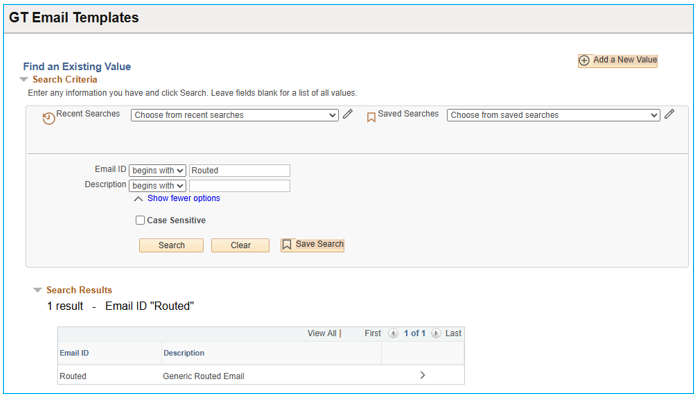Click the Search Results heading text
This screenshot has width=697, height=397.
[x=79, y=290]
